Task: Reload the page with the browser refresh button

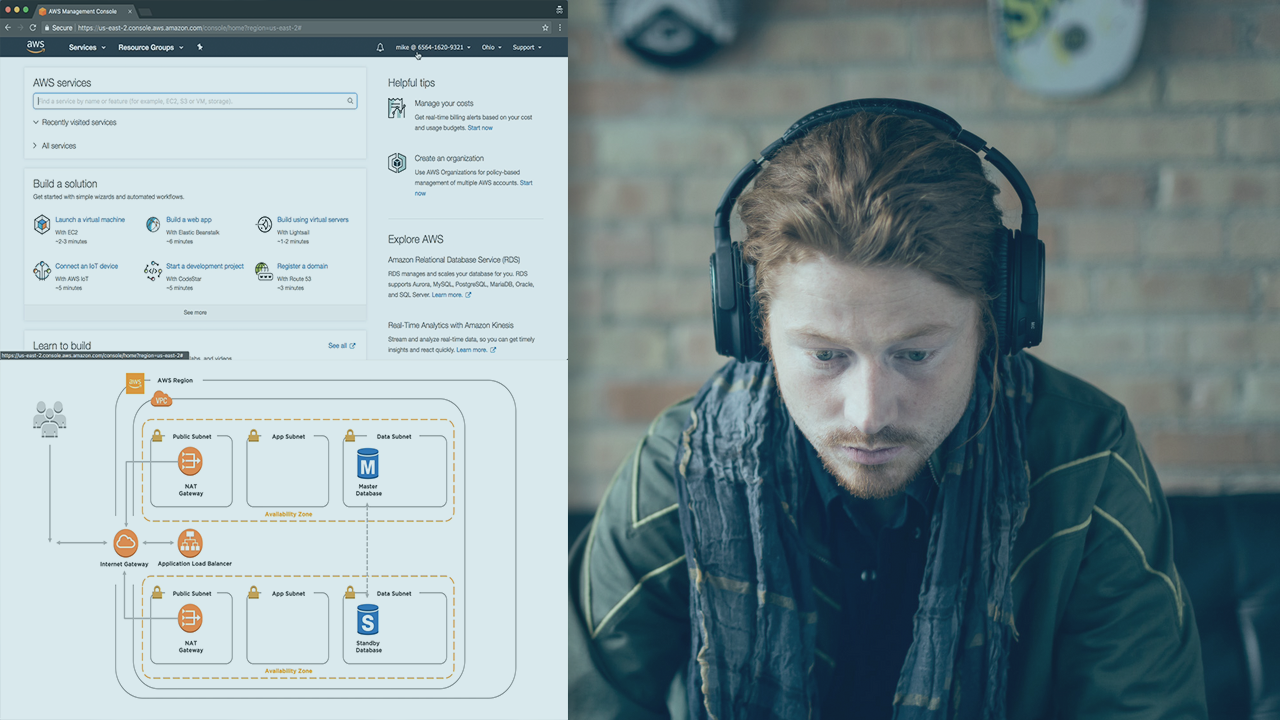Action: pyautogui.click(x=33, y=28)
